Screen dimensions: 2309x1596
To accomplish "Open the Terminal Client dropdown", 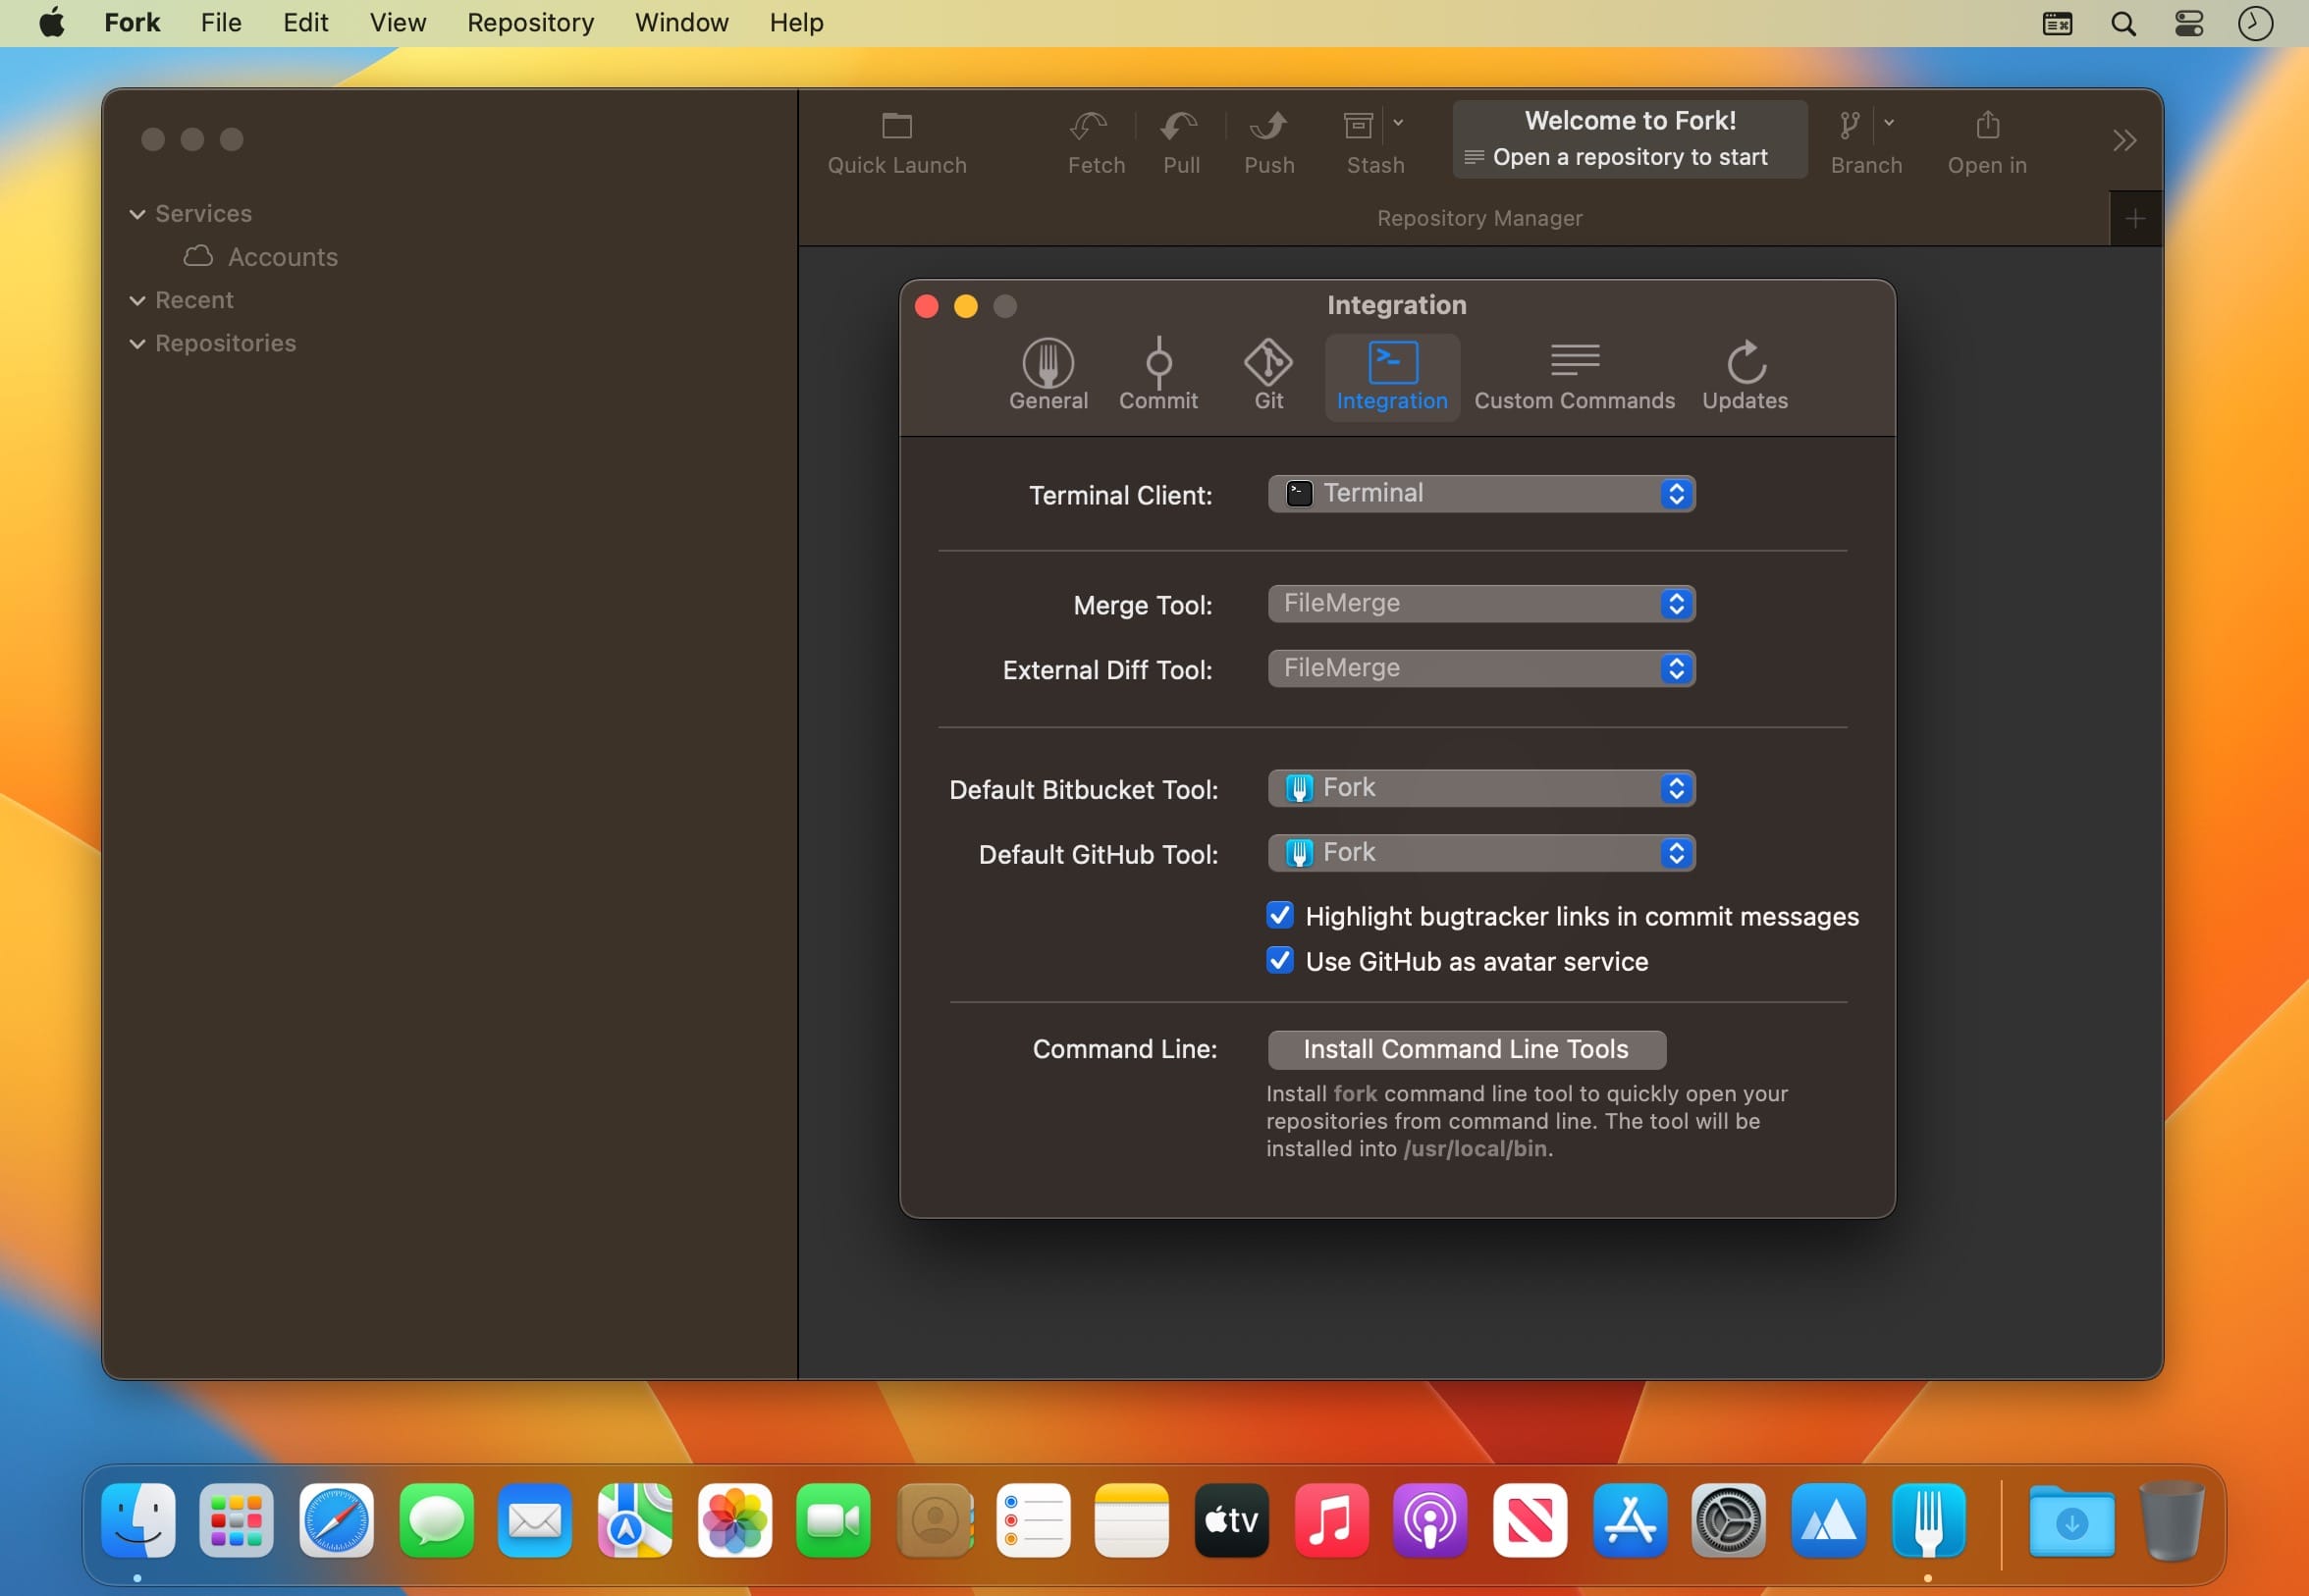I will point(1480,494).
